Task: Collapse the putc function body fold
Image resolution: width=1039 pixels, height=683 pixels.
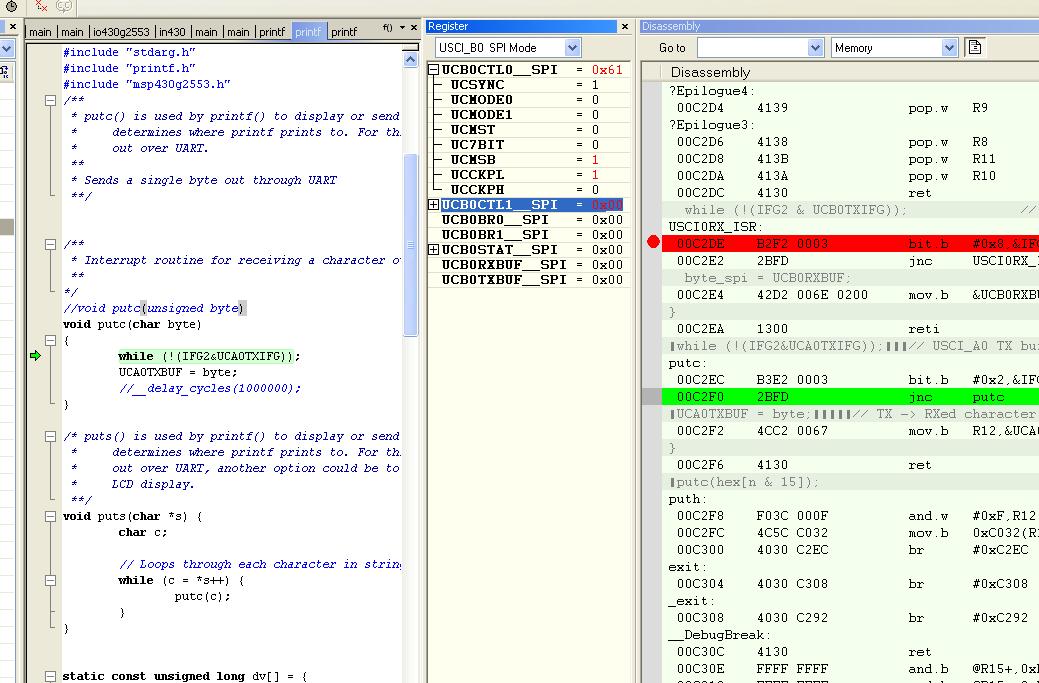Action: pyautogui.click(x=50, y=340)
